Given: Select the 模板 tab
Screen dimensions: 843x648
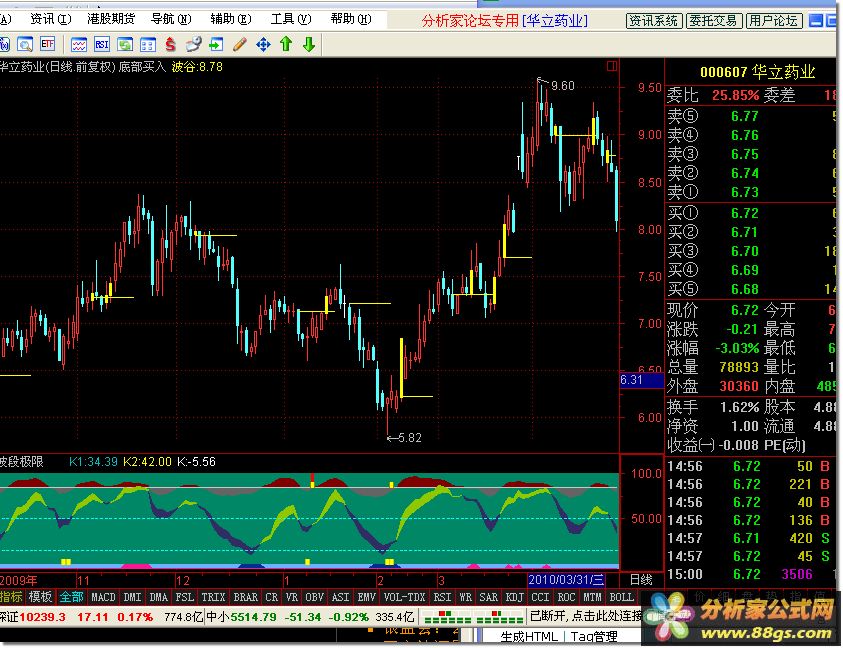Looking at the screenshot, I should 40,597.
